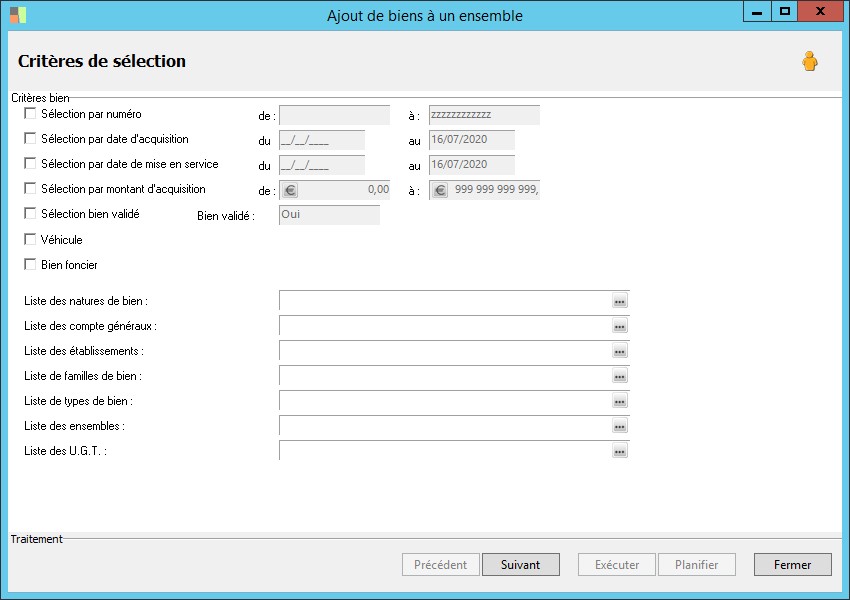Click the app icon in title bar
850x600 pixels.
coord(18,15)
